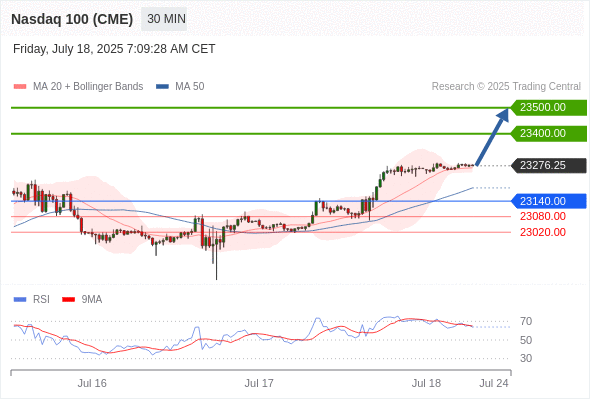Click the RSI 70 level label
Screen dimensions: 590x400
(x=526, y=322)
